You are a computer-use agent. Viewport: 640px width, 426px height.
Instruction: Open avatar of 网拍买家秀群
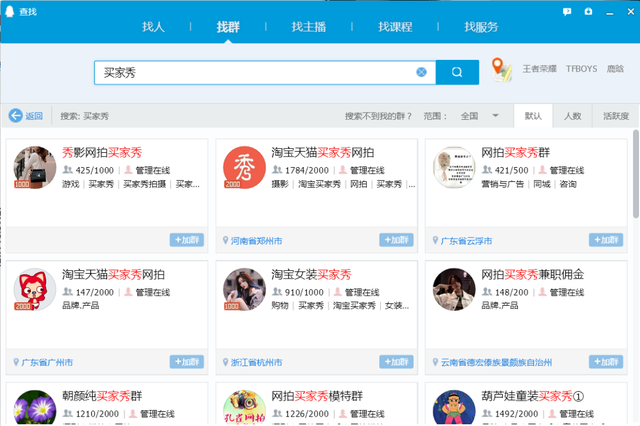click(454, 167)
